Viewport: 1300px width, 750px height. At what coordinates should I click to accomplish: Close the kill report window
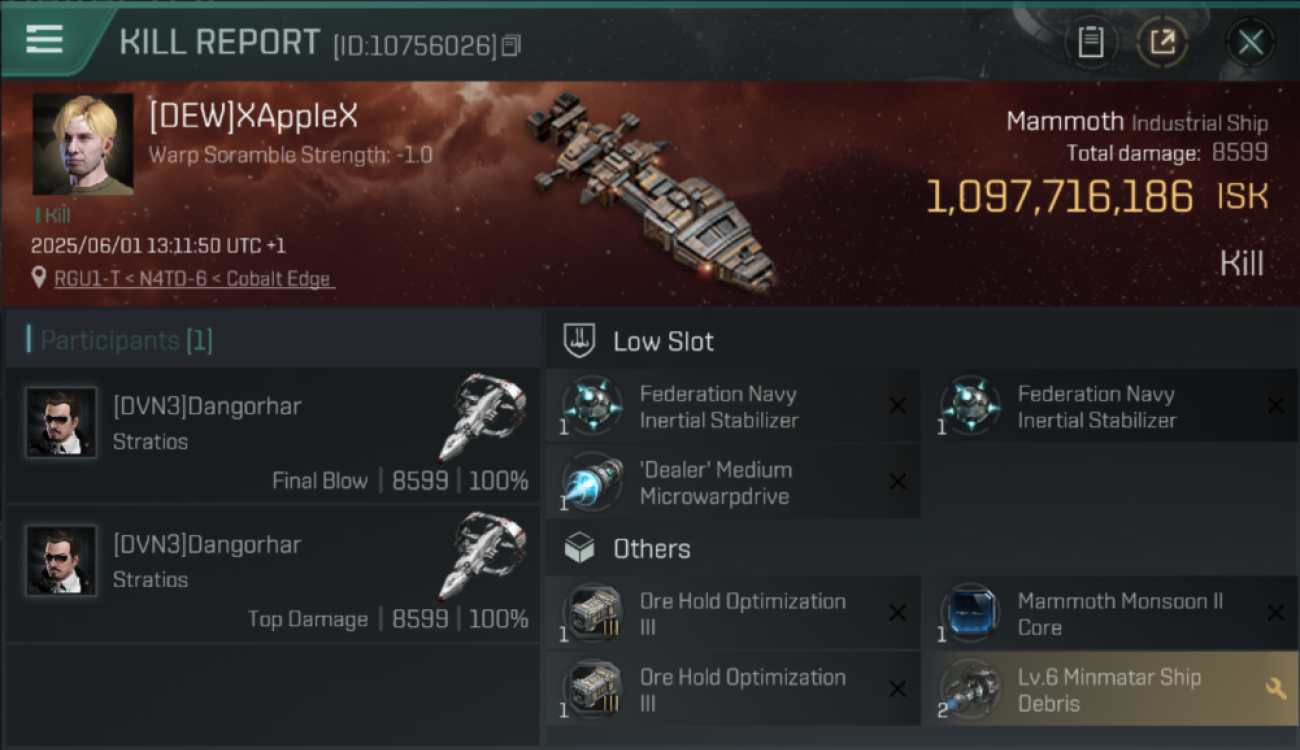(1250, 42)
